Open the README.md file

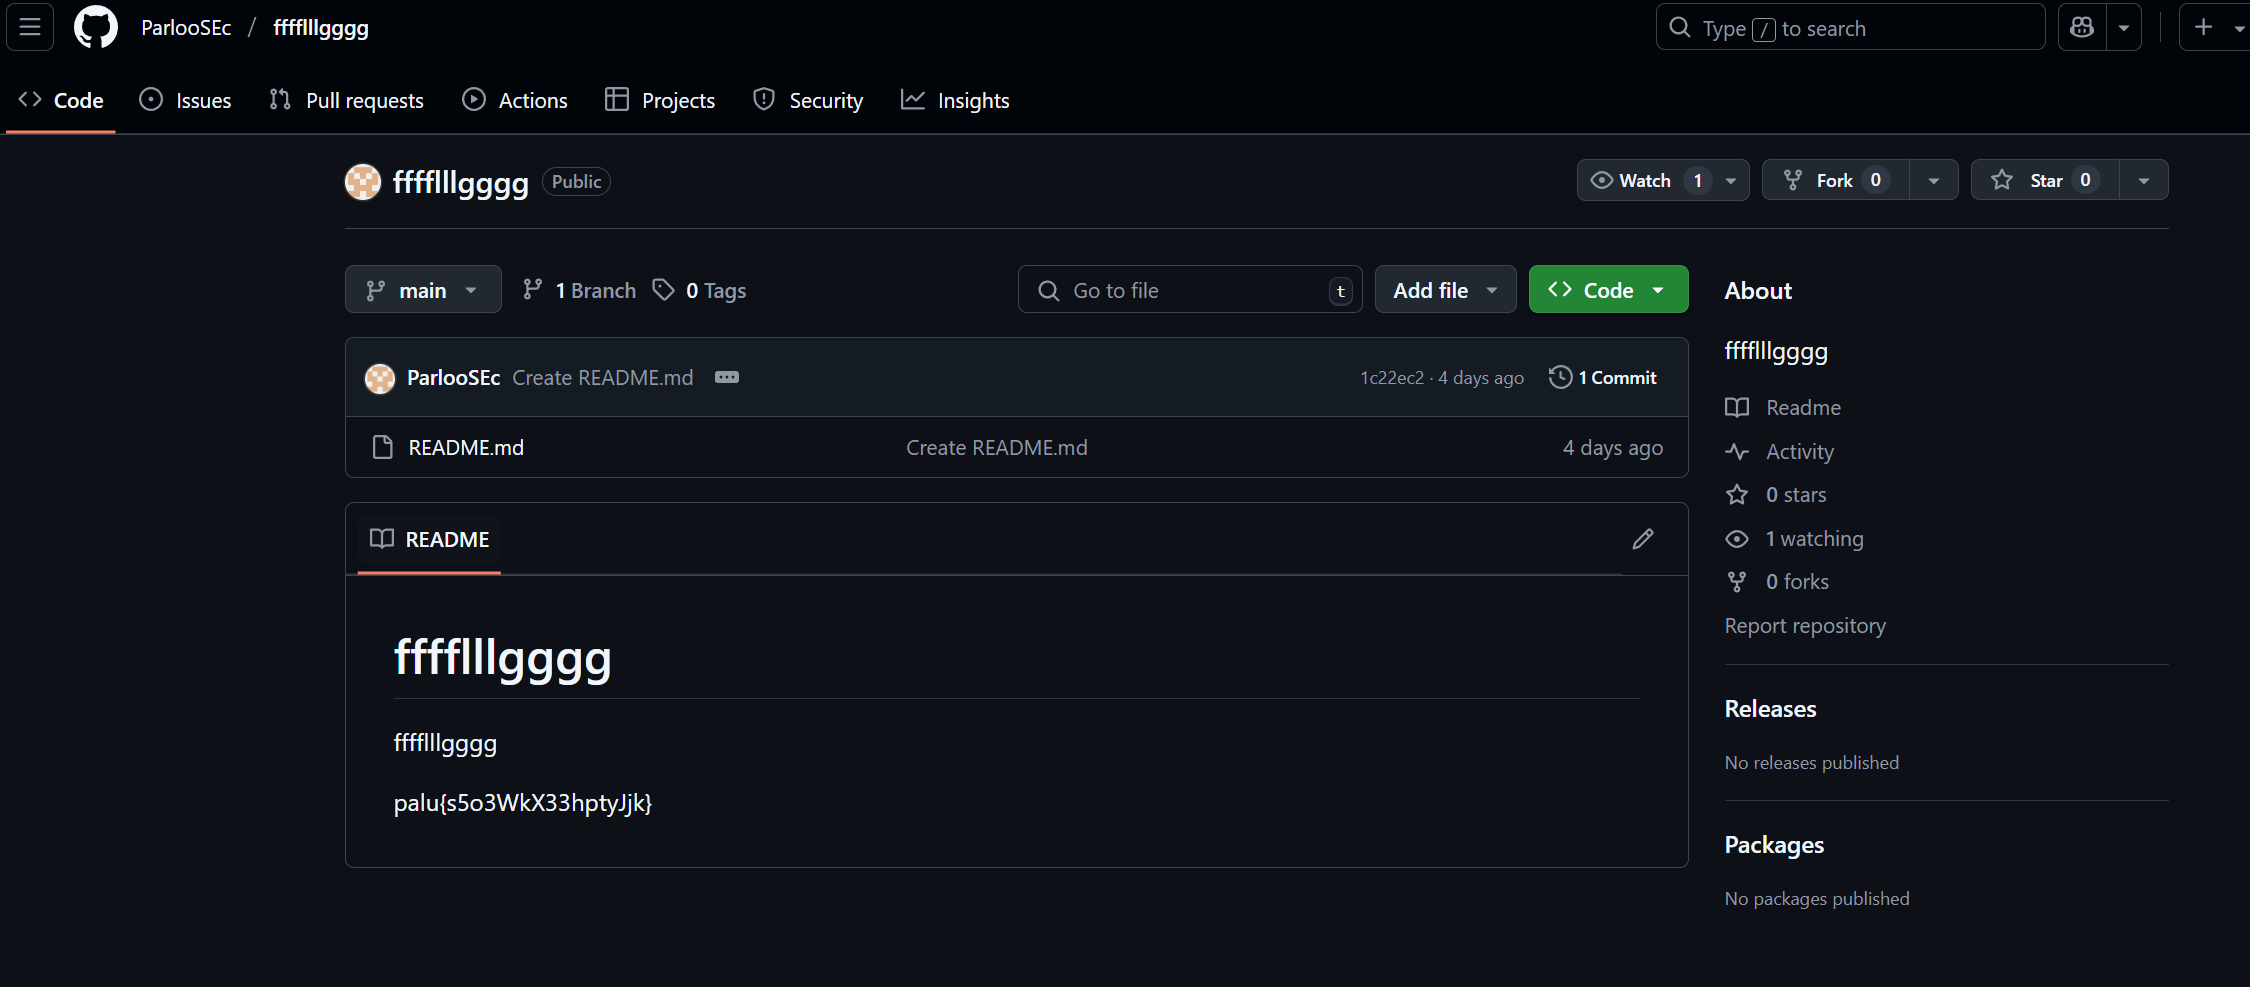tap(466, 447)
